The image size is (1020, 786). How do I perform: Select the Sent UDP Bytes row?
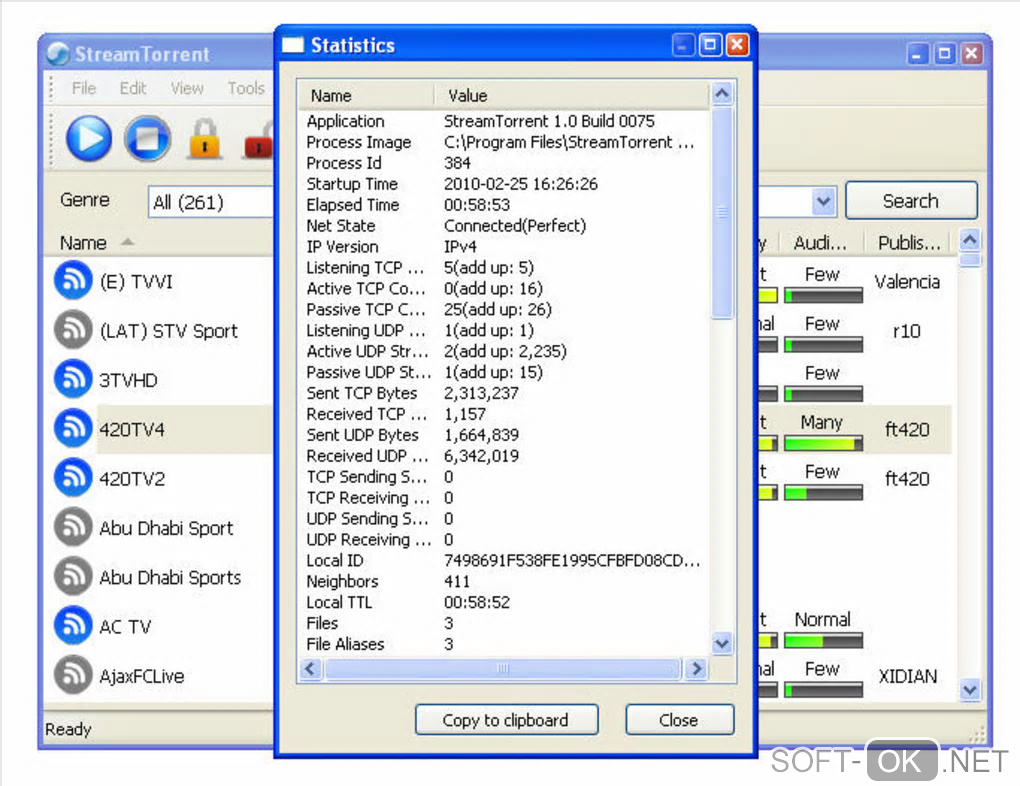click(x=504, y=435)
